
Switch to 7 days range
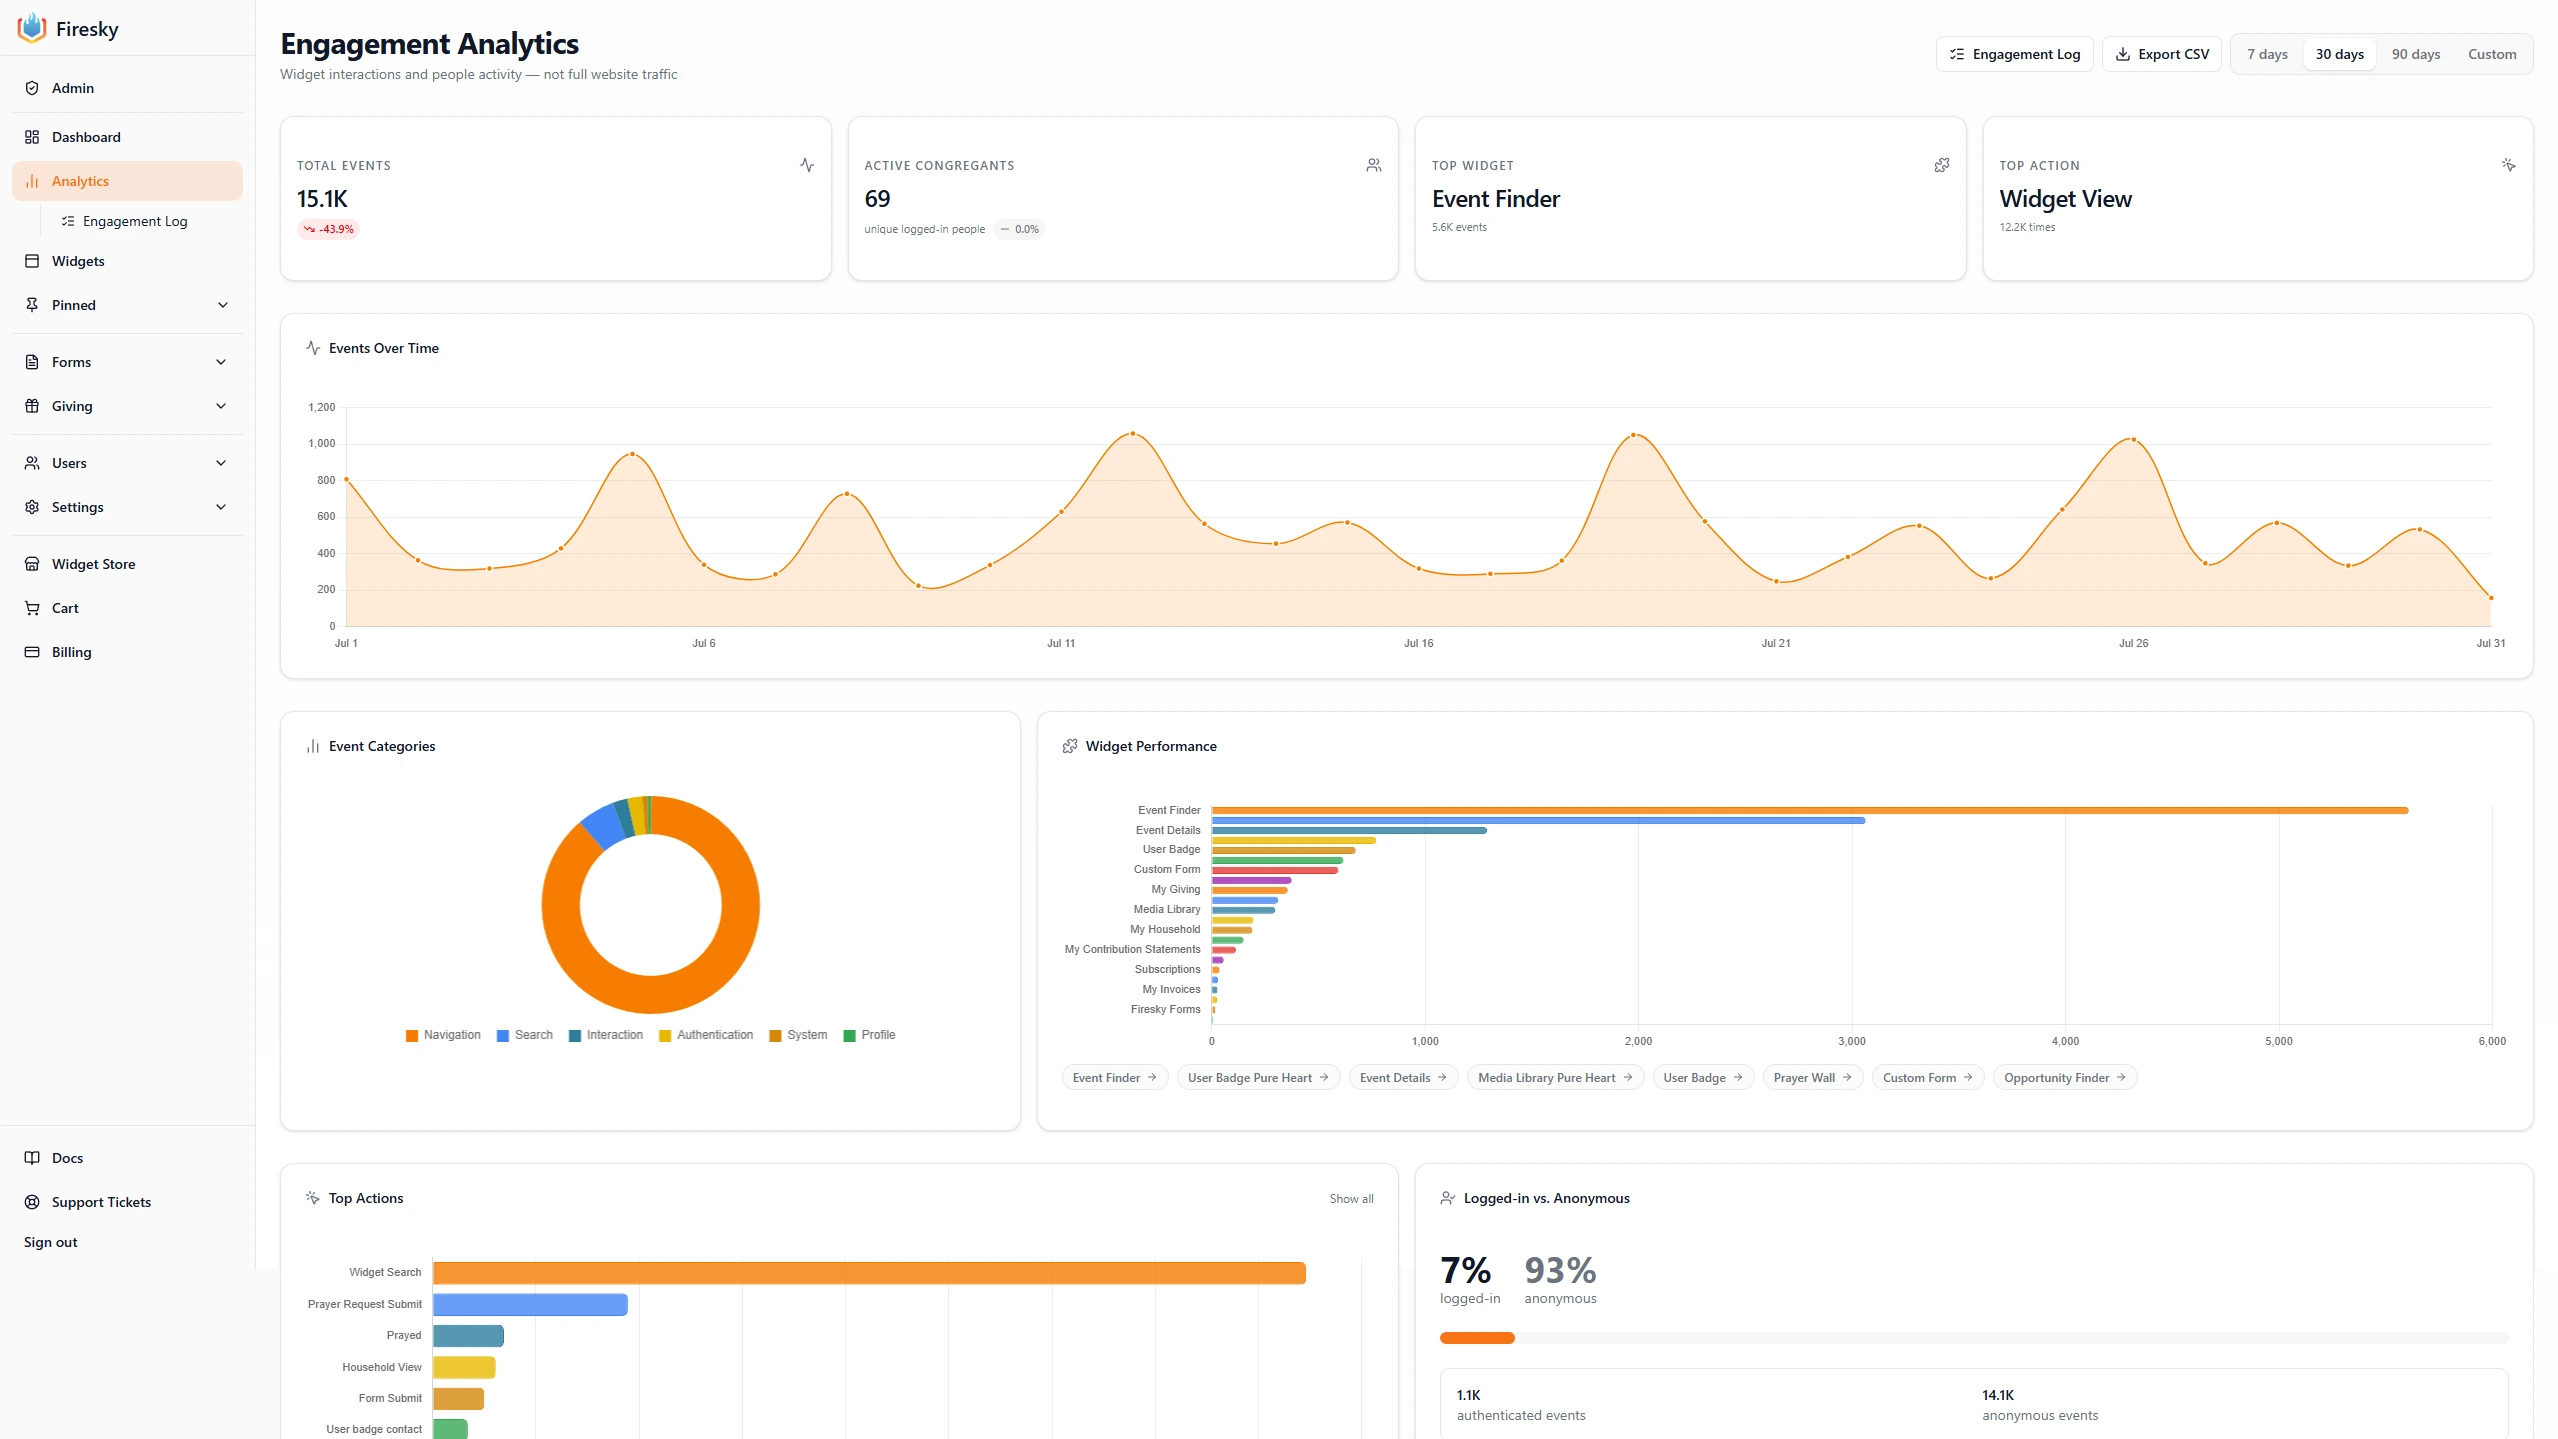tap(2267, 54)
